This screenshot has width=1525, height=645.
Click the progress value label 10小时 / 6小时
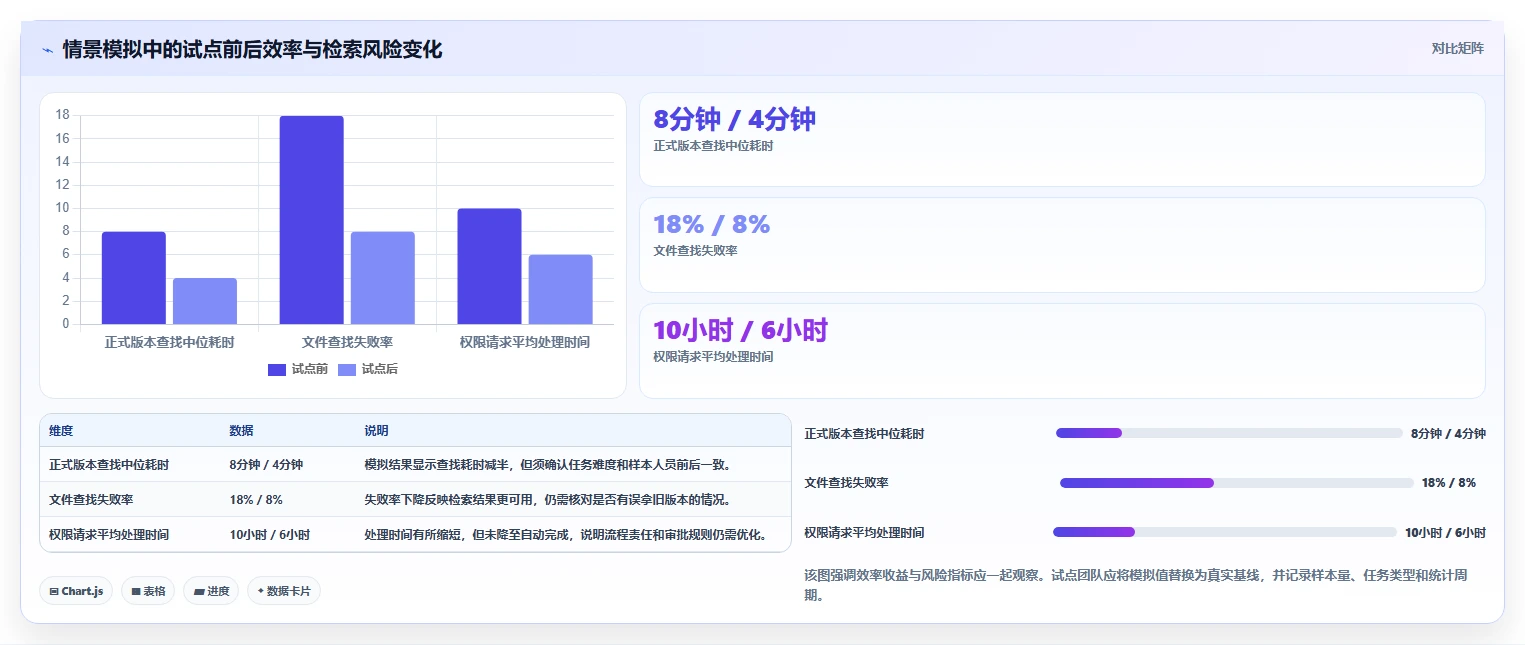pos(1445,533)
